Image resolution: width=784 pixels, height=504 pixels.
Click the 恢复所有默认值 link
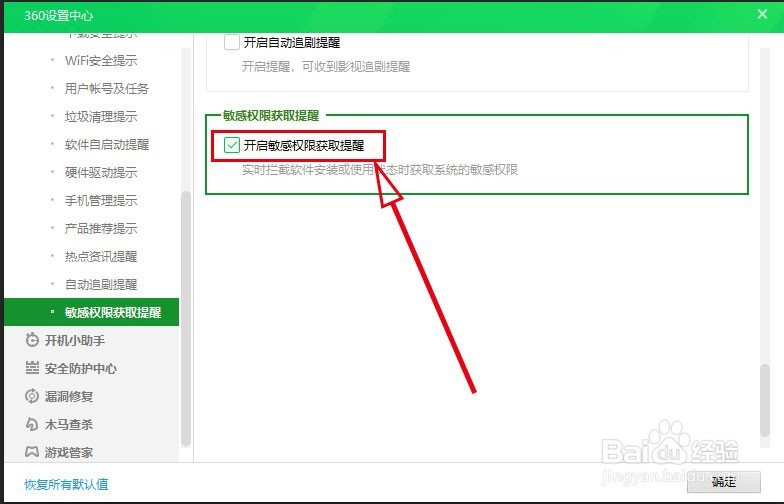(x=66, y=484)
